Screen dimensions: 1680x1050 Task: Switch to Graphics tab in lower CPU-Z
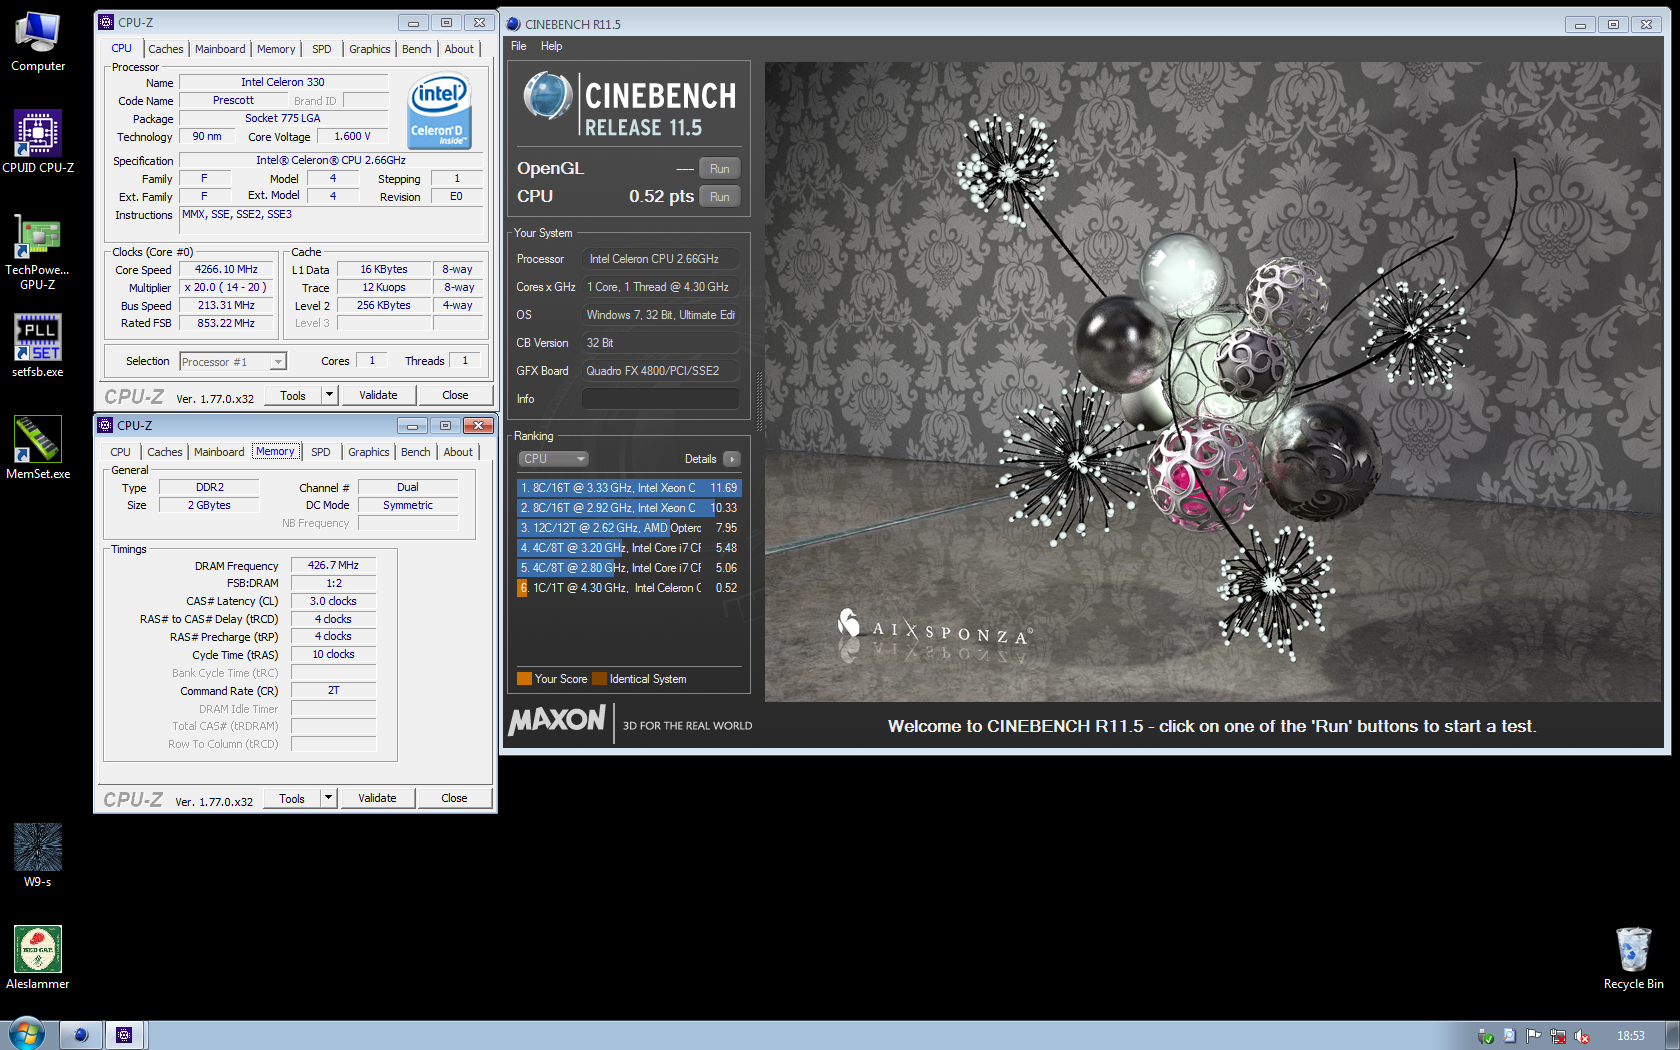(x=369, y=452)
